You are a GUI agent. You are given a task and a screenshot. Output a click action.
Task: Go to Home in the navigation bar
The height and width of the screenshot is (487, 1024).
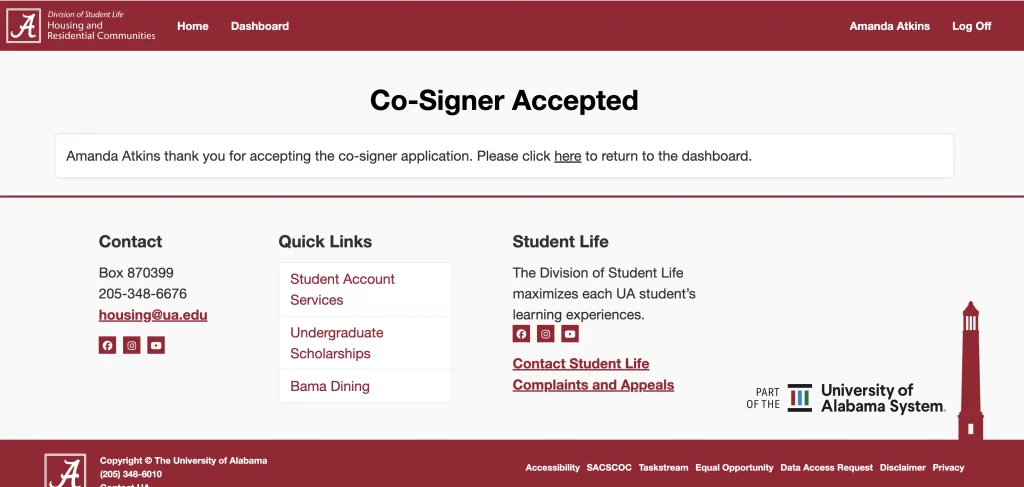[x=193, y=26]
